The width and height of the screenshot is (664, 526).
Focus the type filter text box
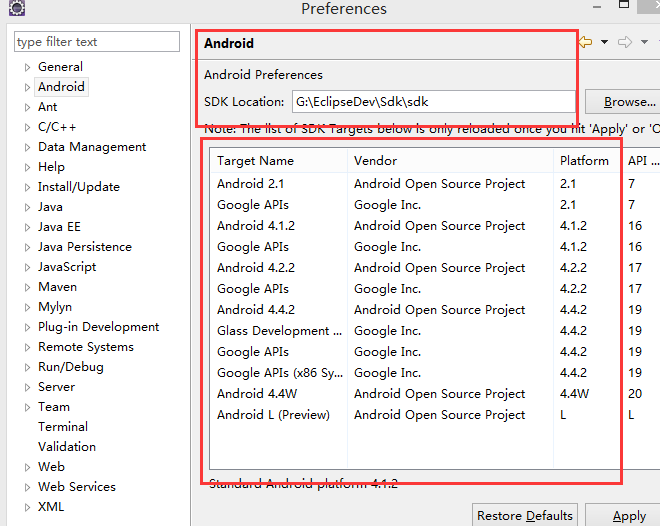pyautogui.click(x=83, y=42)
